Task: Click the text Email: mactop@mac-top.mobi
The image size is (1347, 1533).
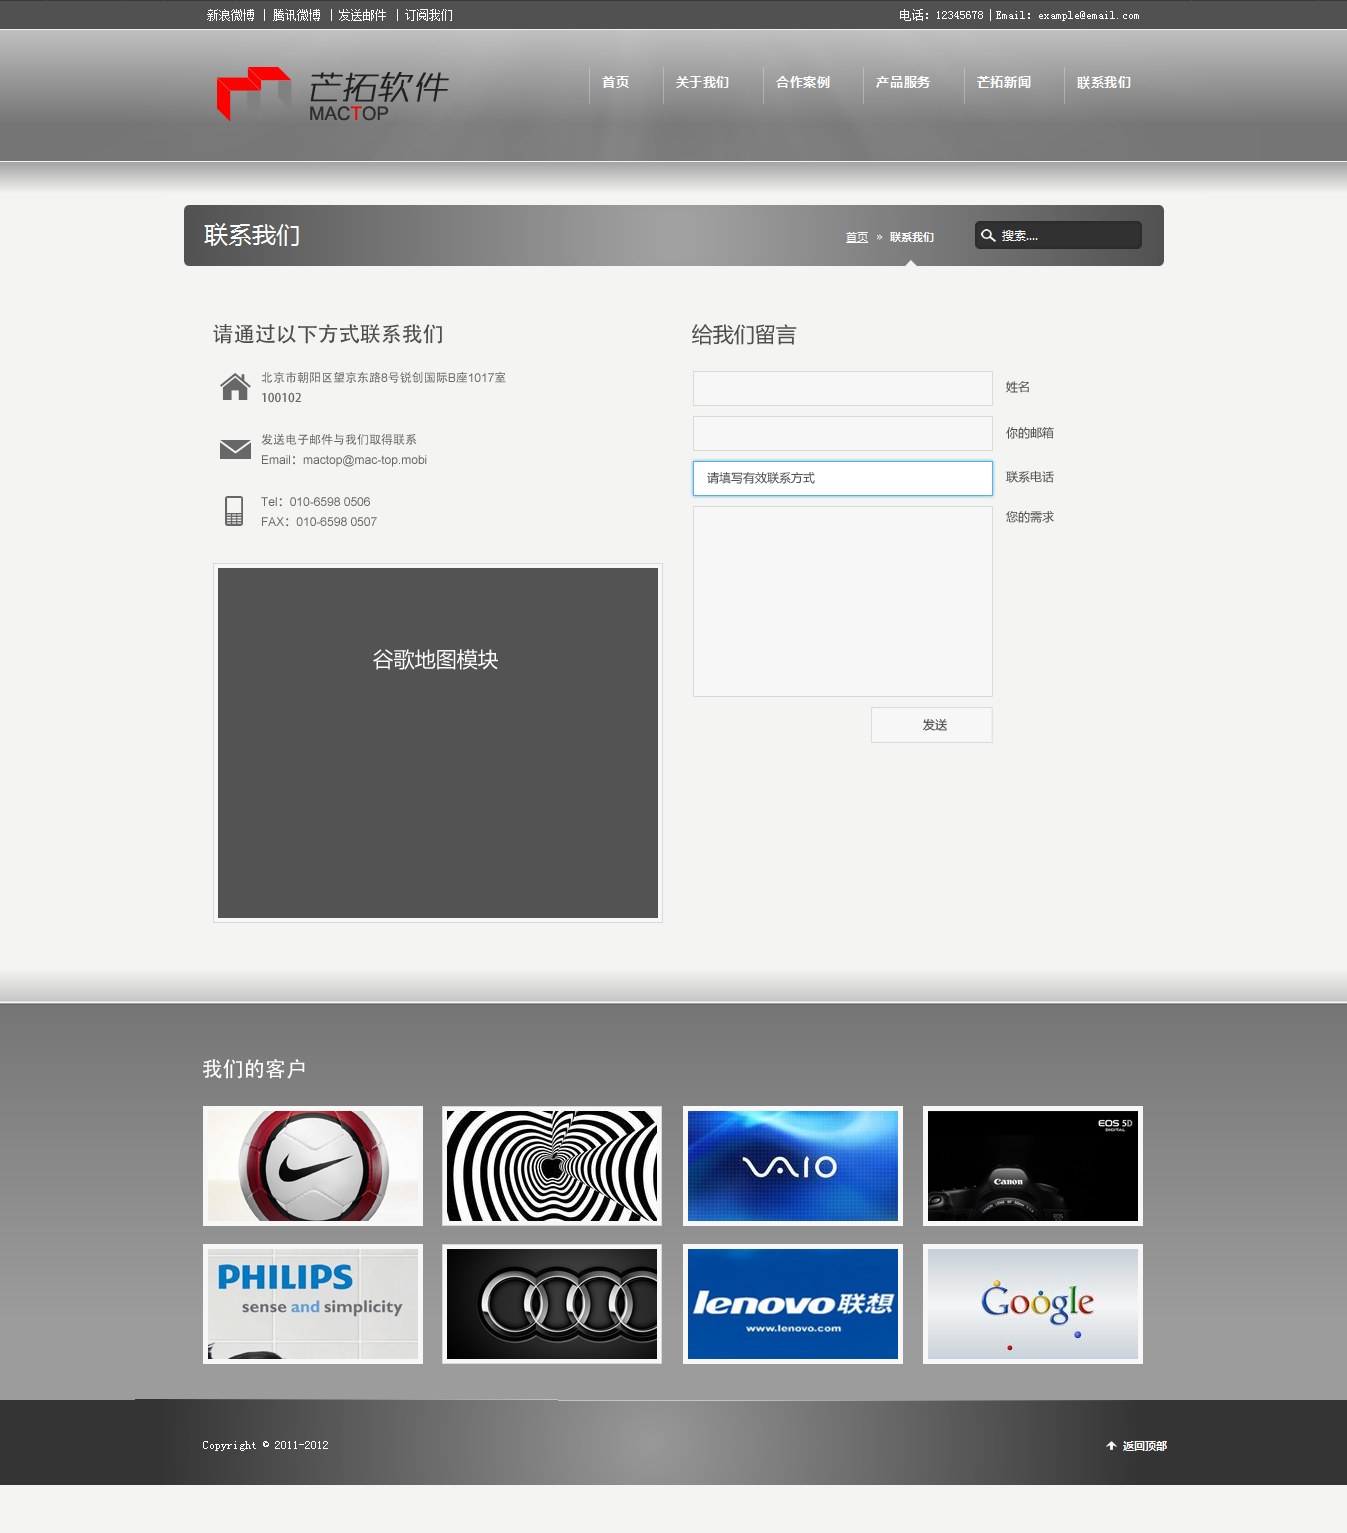Action: tap(344, 460)
